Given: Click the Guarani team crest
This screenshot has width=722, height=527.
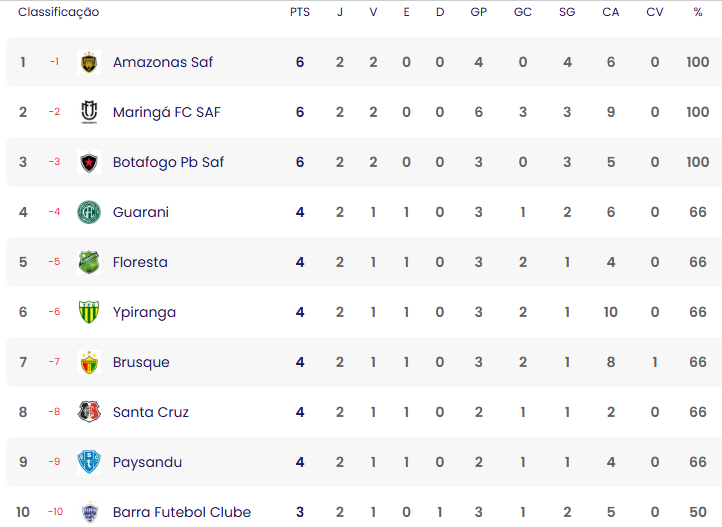Looking at the screenshot, I should click(89, 212).
